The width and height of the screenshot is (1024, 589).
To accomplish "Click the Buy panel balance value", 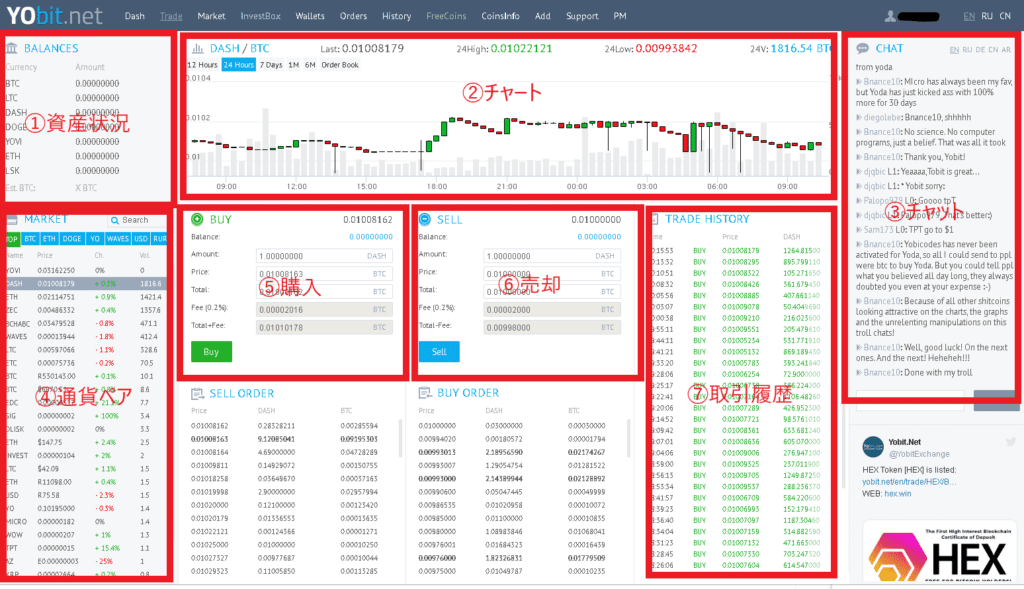I will click(371, 237).
